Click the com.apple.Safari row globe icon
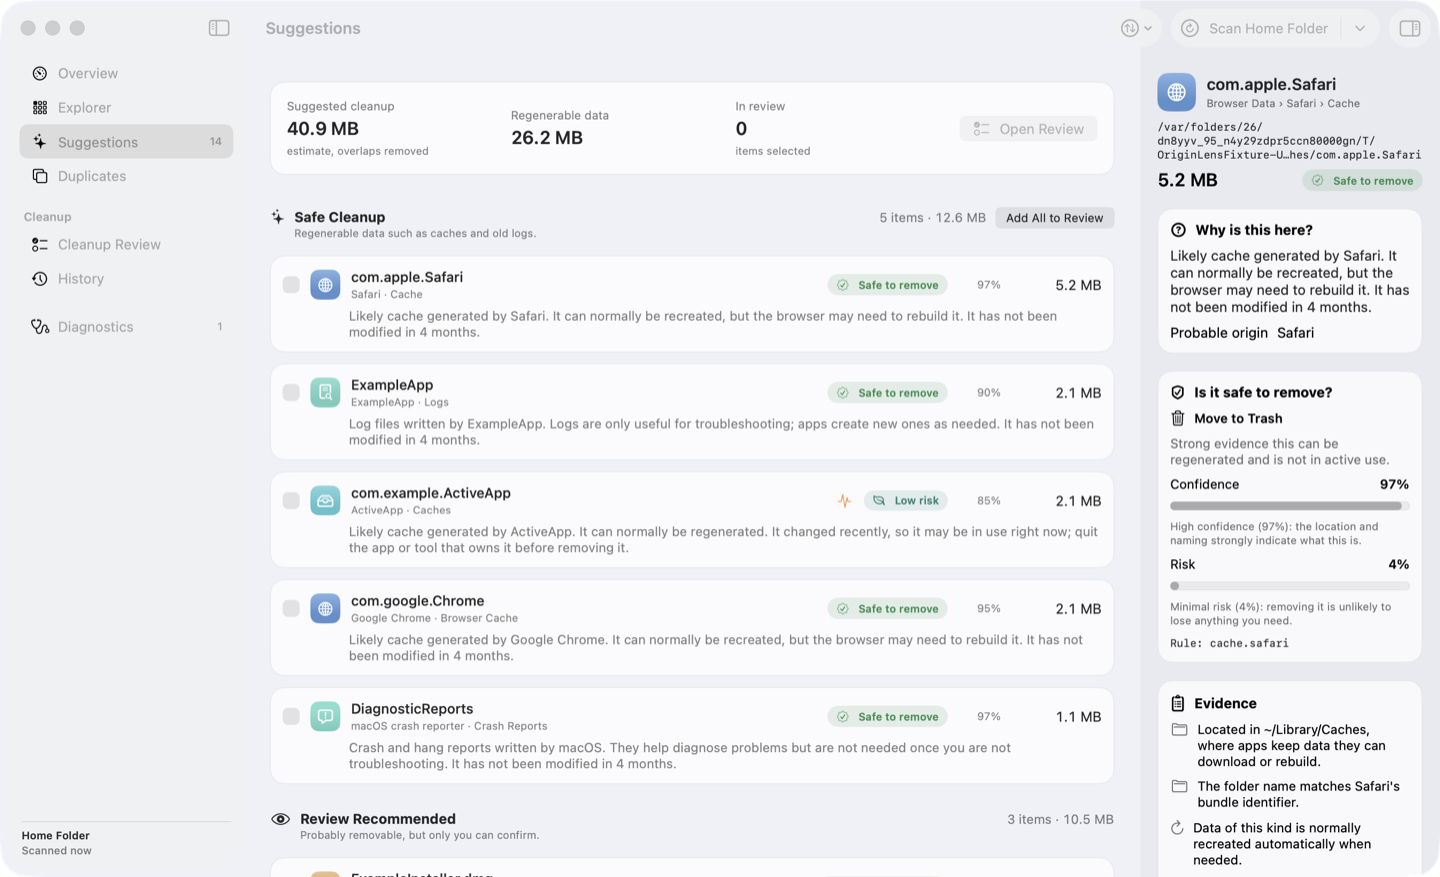 point(325,285)
